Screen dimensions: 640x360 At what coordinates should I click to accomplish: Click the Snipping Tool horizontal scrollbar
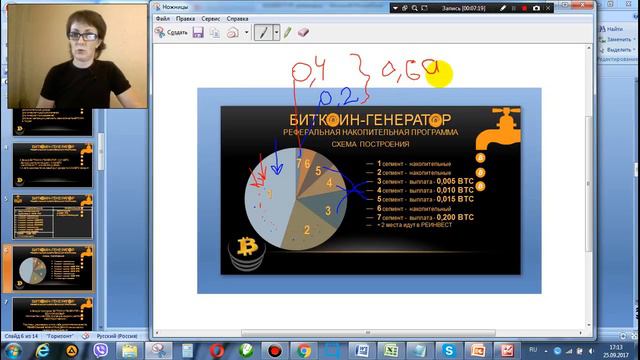tap(368, 333)
